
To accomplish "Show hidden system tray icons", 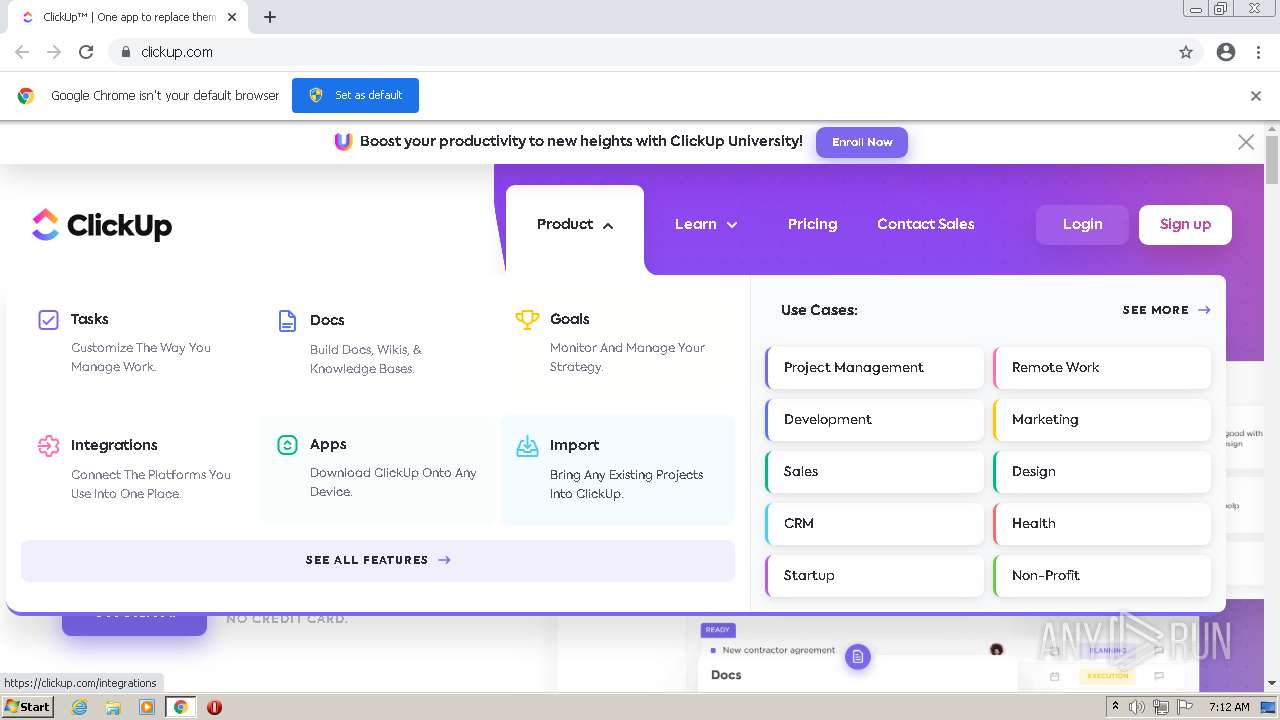I will 1115,707.
